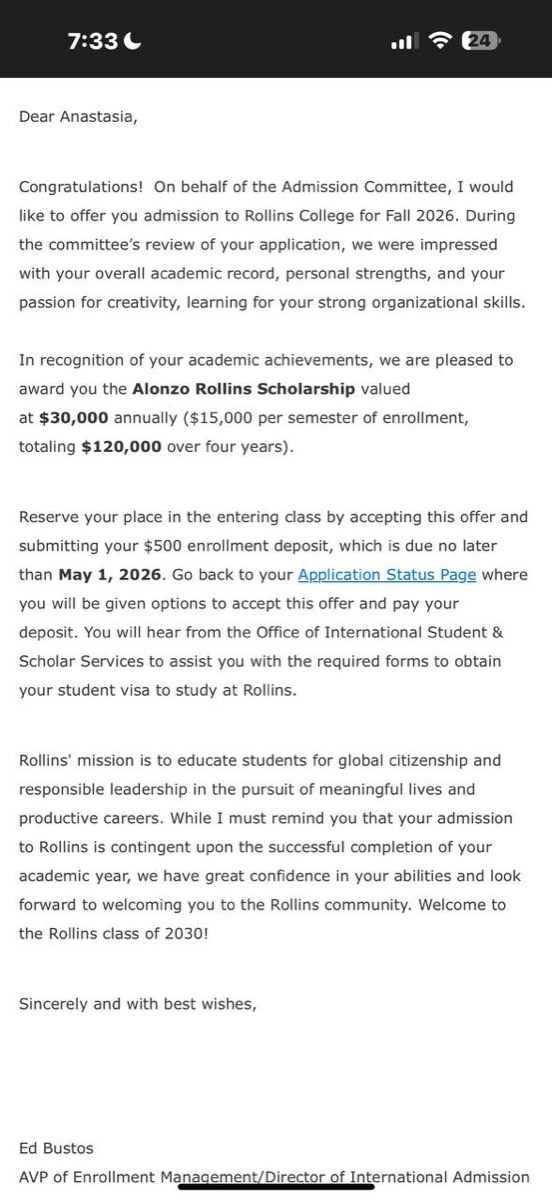Tap the 7:33 clock in status bar

click(93, 41)
